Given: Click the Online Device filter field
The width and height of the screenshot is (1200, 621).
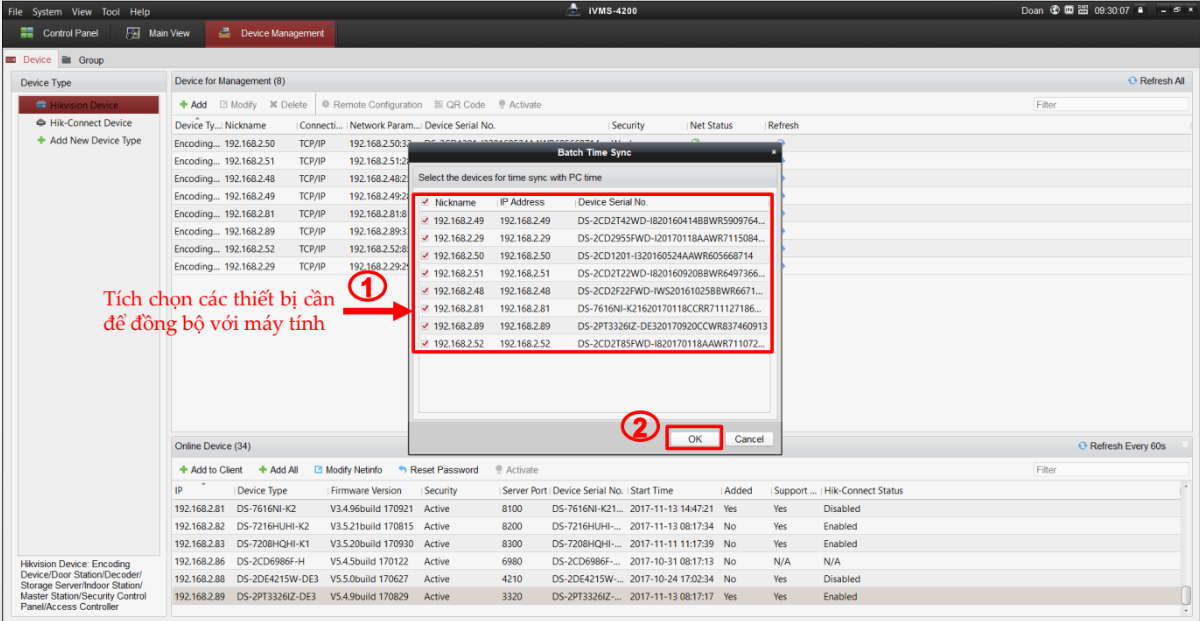Looking at the screenshot, I should pyautogui.click(x=1110, y=470).
